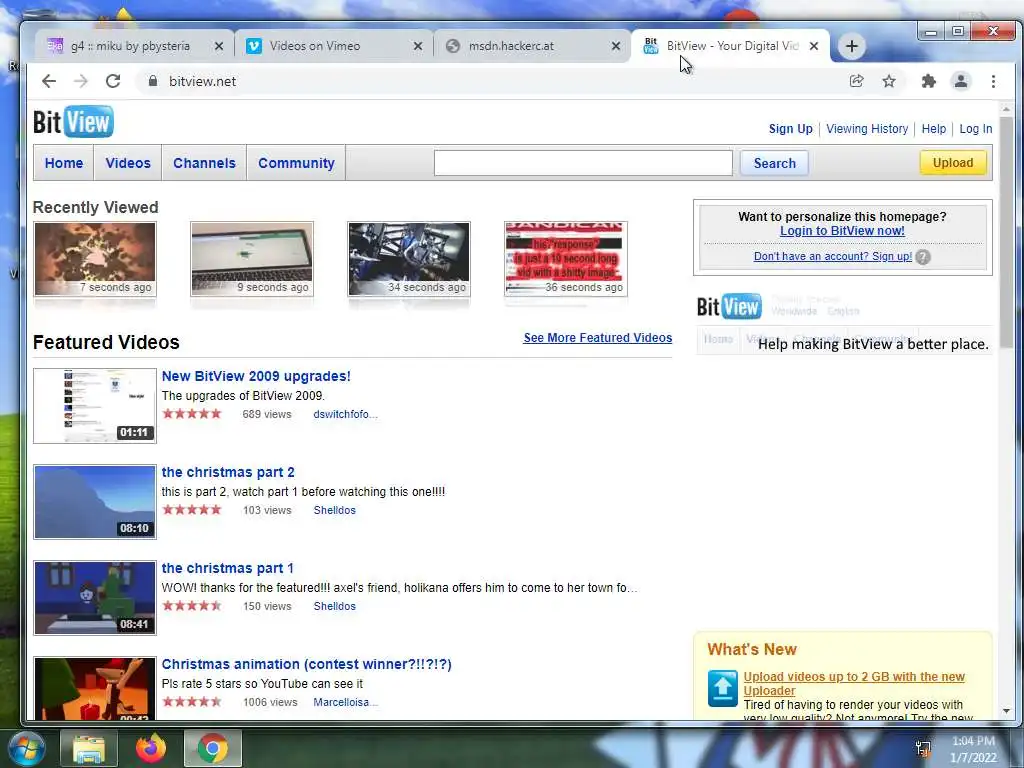Open the Channels navigation tab
The image size is (1024, 768).
204,163
